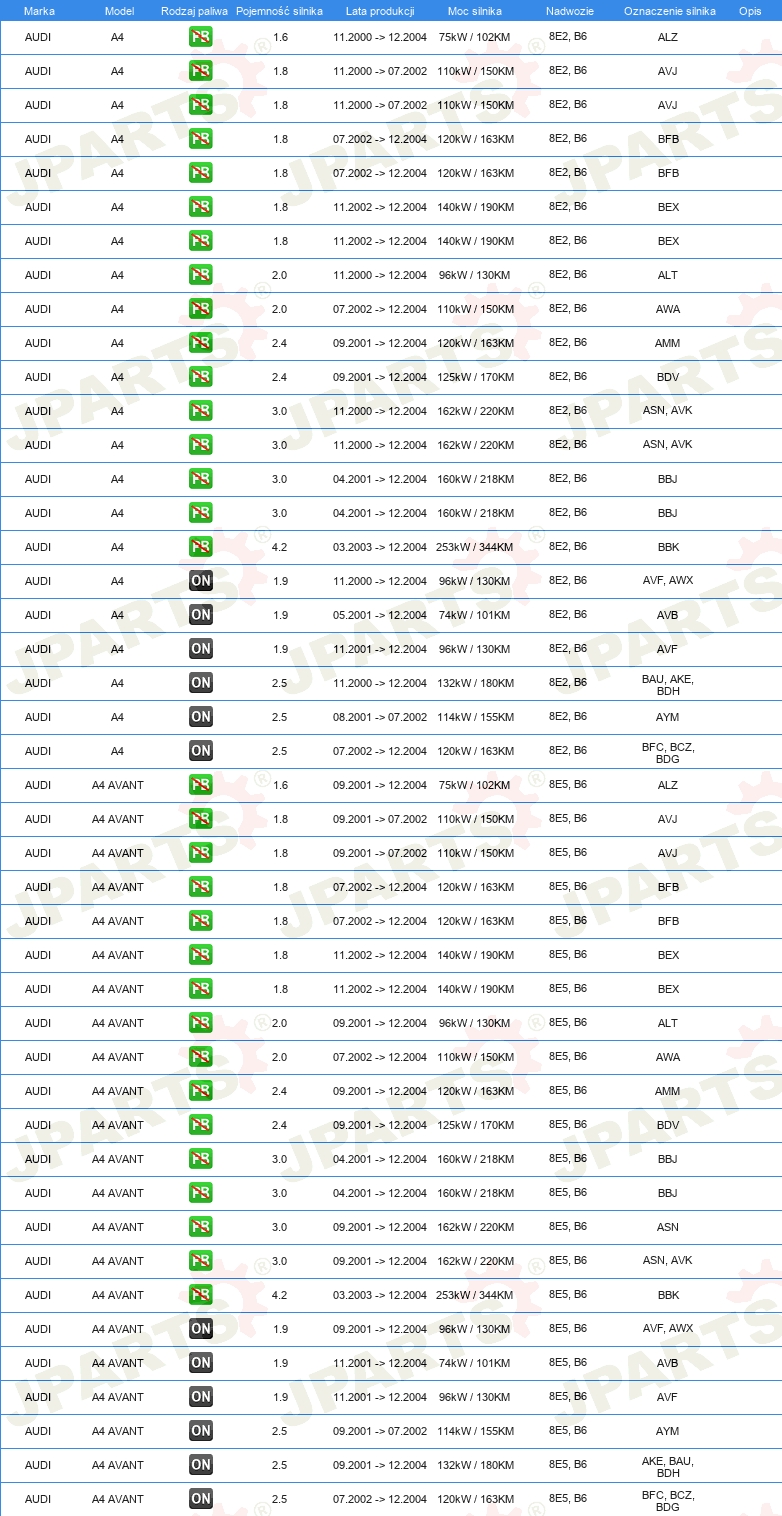The width and height of the screenshot is (782, 1516).
Task: Select '75kW / 102KM' in the A4 AVANT row
Action: (x=475, y=786)
